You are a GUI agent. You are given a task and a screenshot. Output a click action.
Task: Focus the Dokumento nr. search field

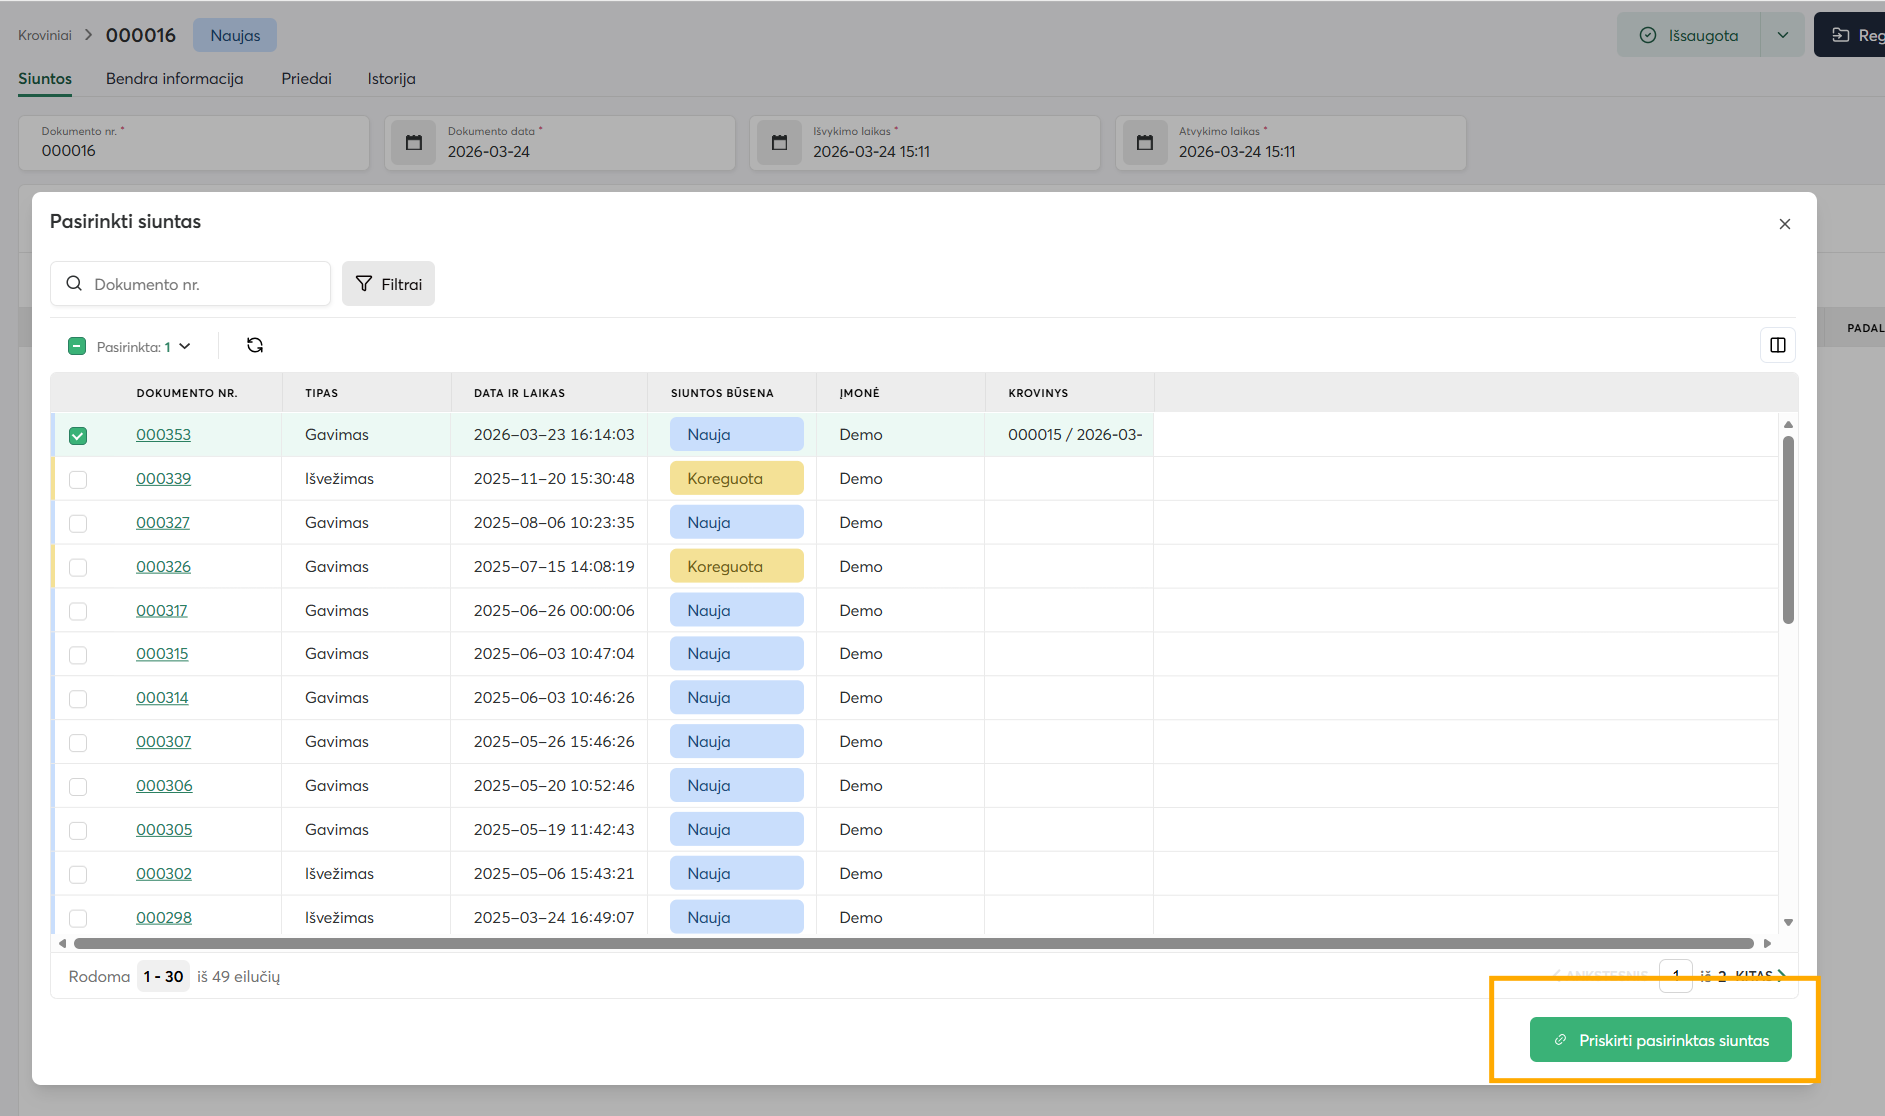[205, 284]
